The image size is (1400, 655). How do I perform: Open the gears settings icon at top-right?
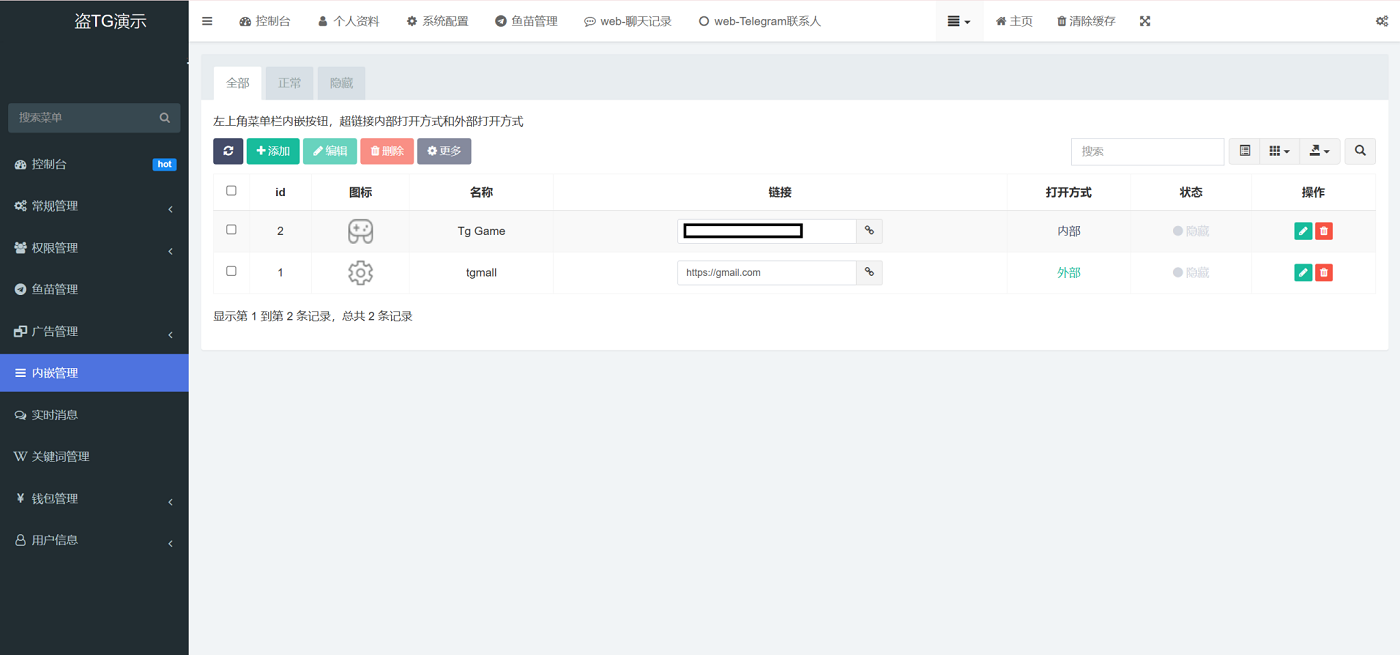[1381, 21]
